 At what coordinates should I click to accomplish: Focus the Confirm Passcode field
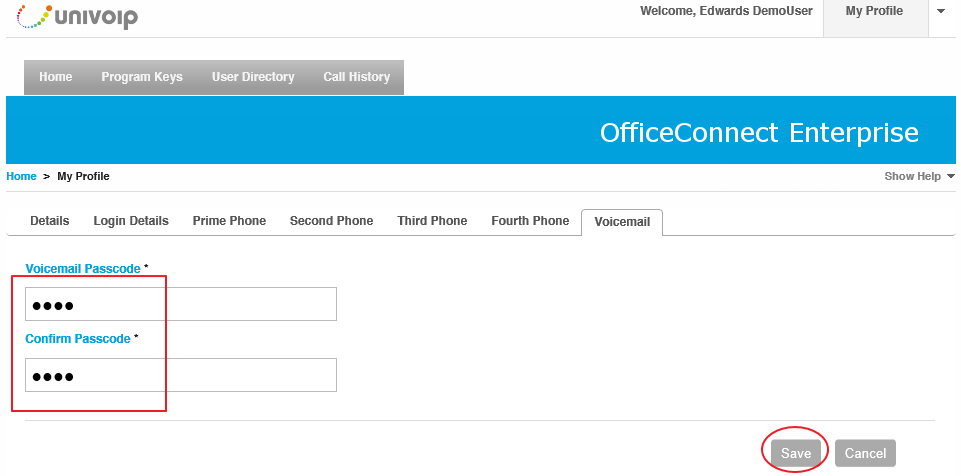coord(181,375)
